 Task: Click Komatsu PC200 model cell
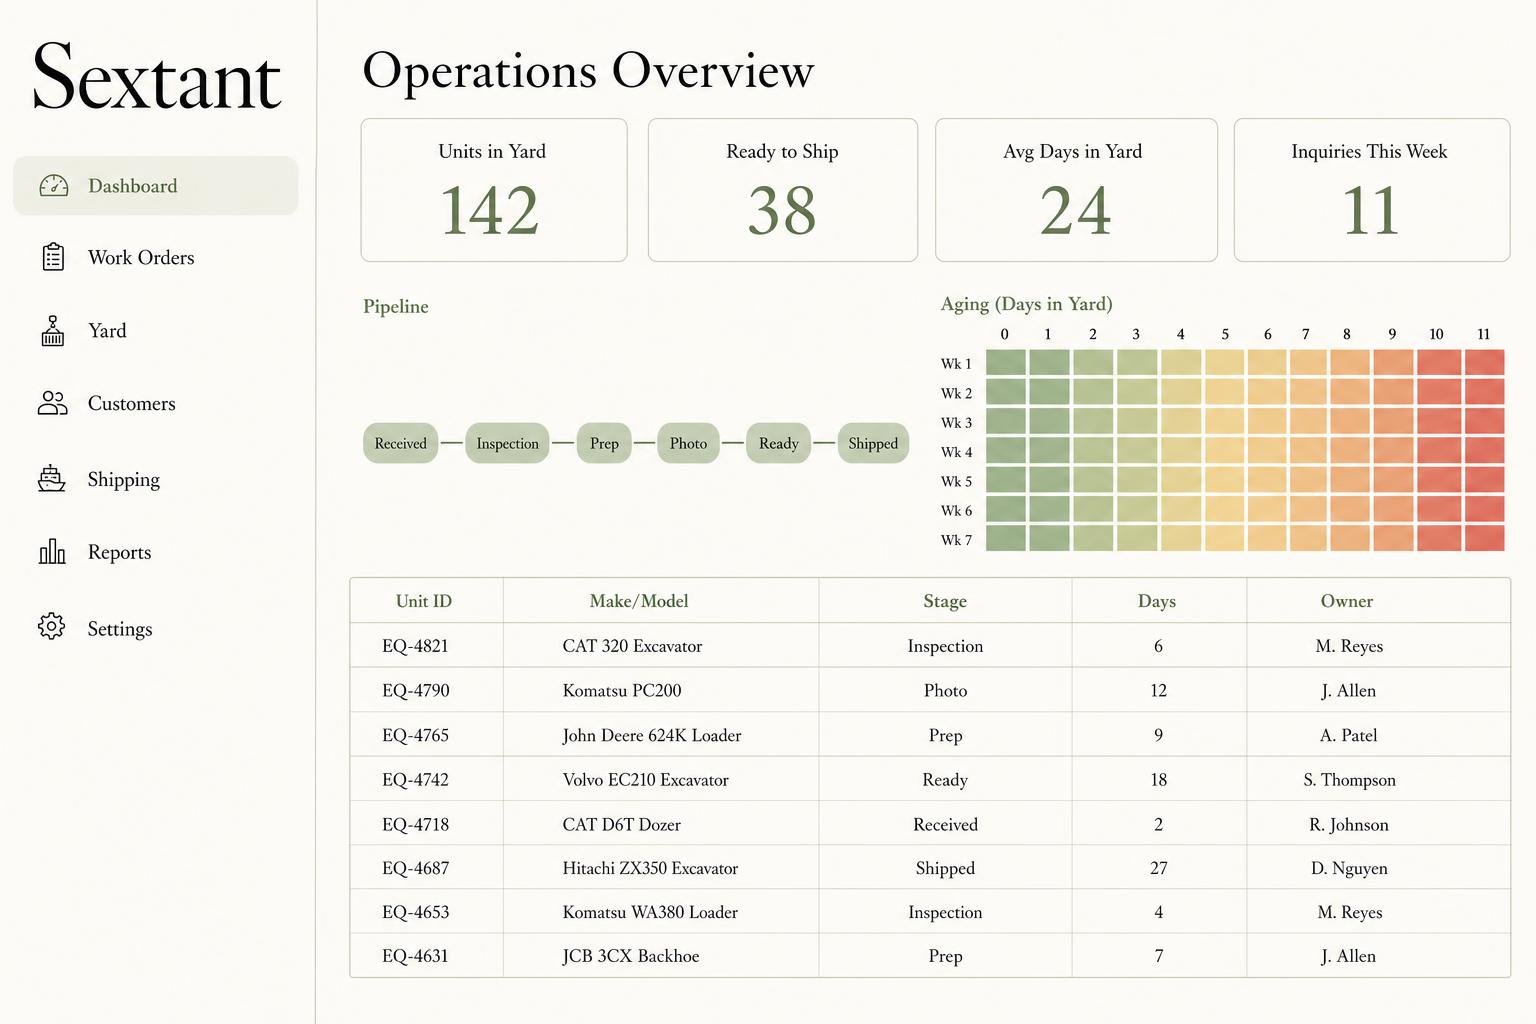click(x=622, y=690)
